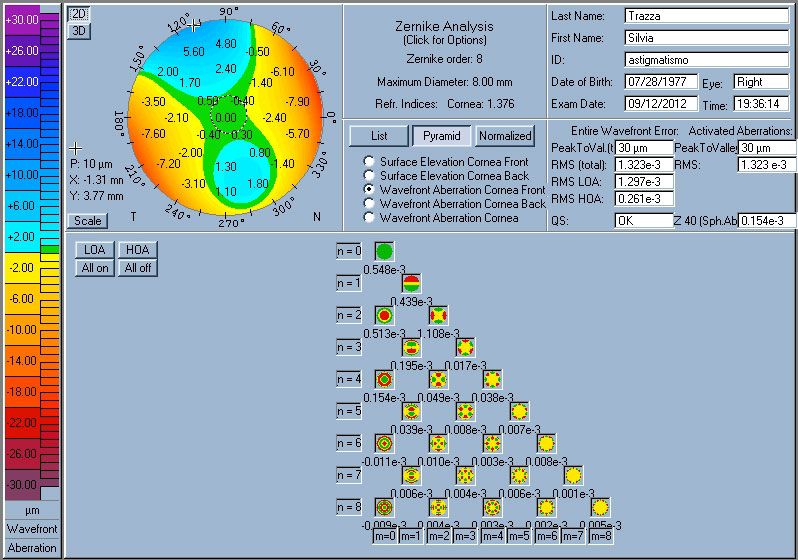
Task: Click the All off button
Action: tap(137, 267)
